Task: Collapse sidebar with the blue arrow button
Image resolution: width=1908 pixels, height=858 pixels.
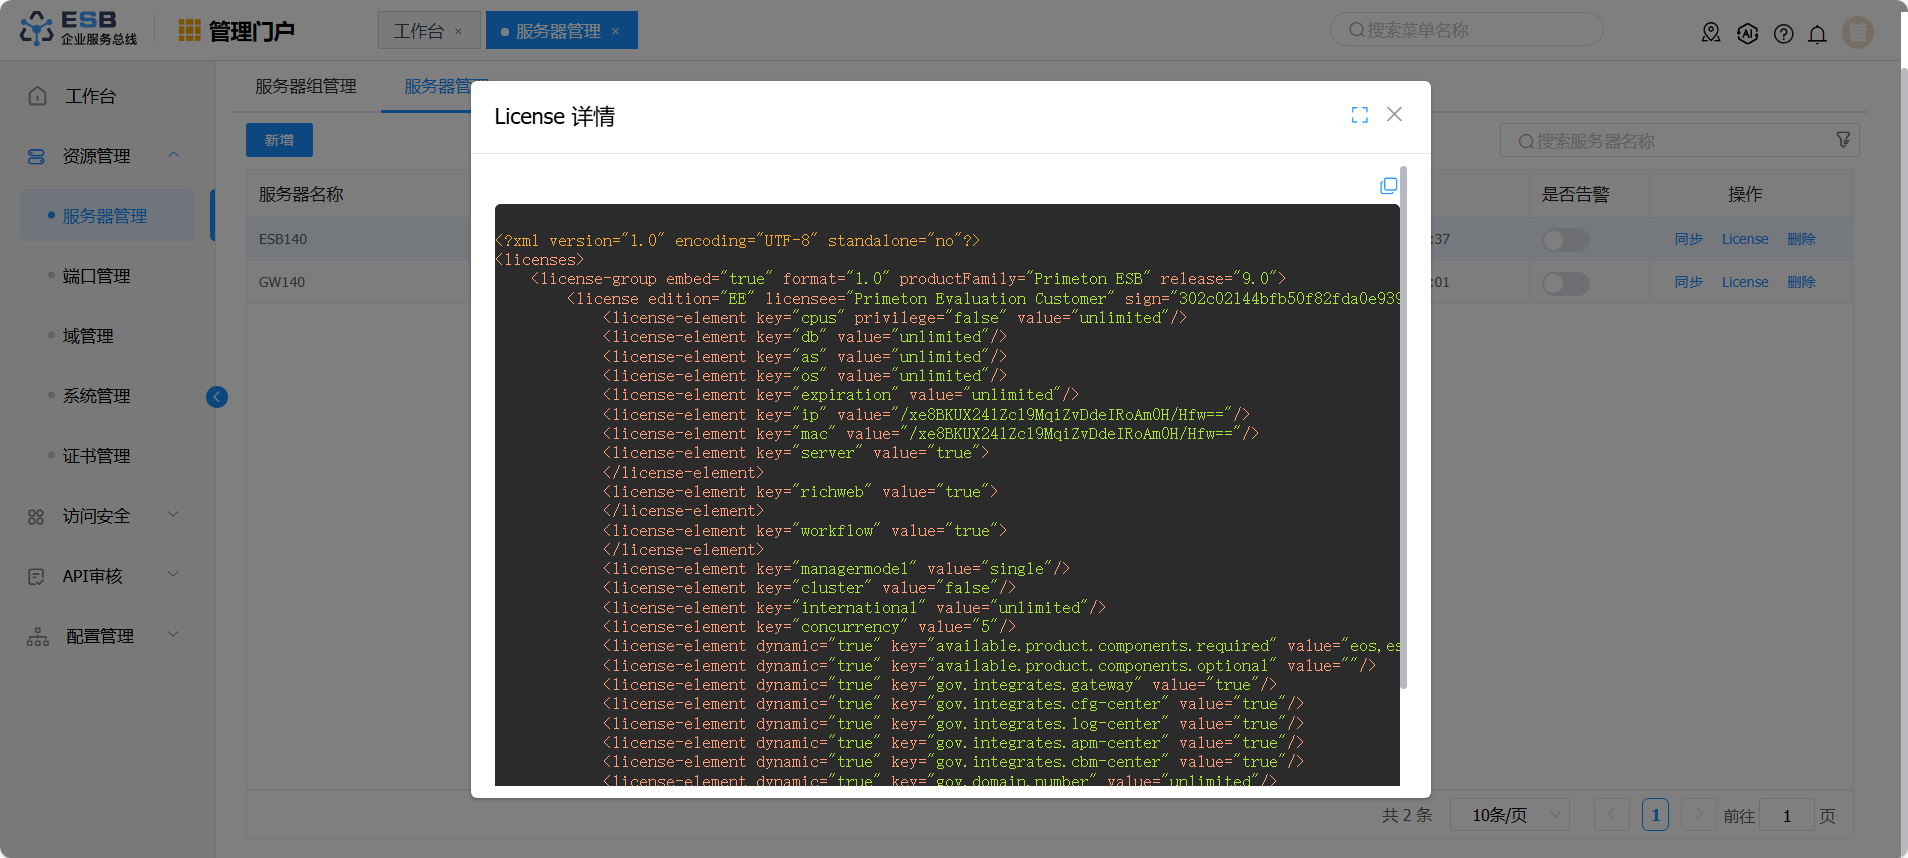Action: tap(217, 397)
